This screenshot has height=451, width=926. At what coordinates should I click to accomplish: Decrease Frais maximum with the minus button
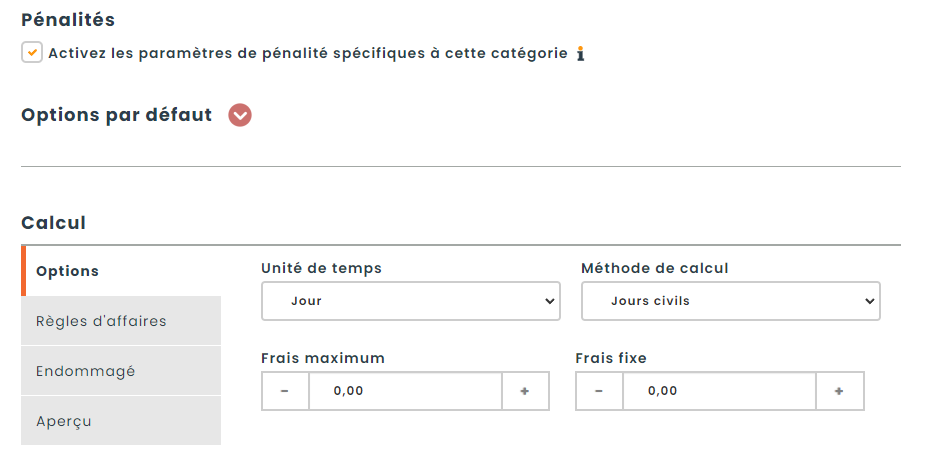pos(285,391)
